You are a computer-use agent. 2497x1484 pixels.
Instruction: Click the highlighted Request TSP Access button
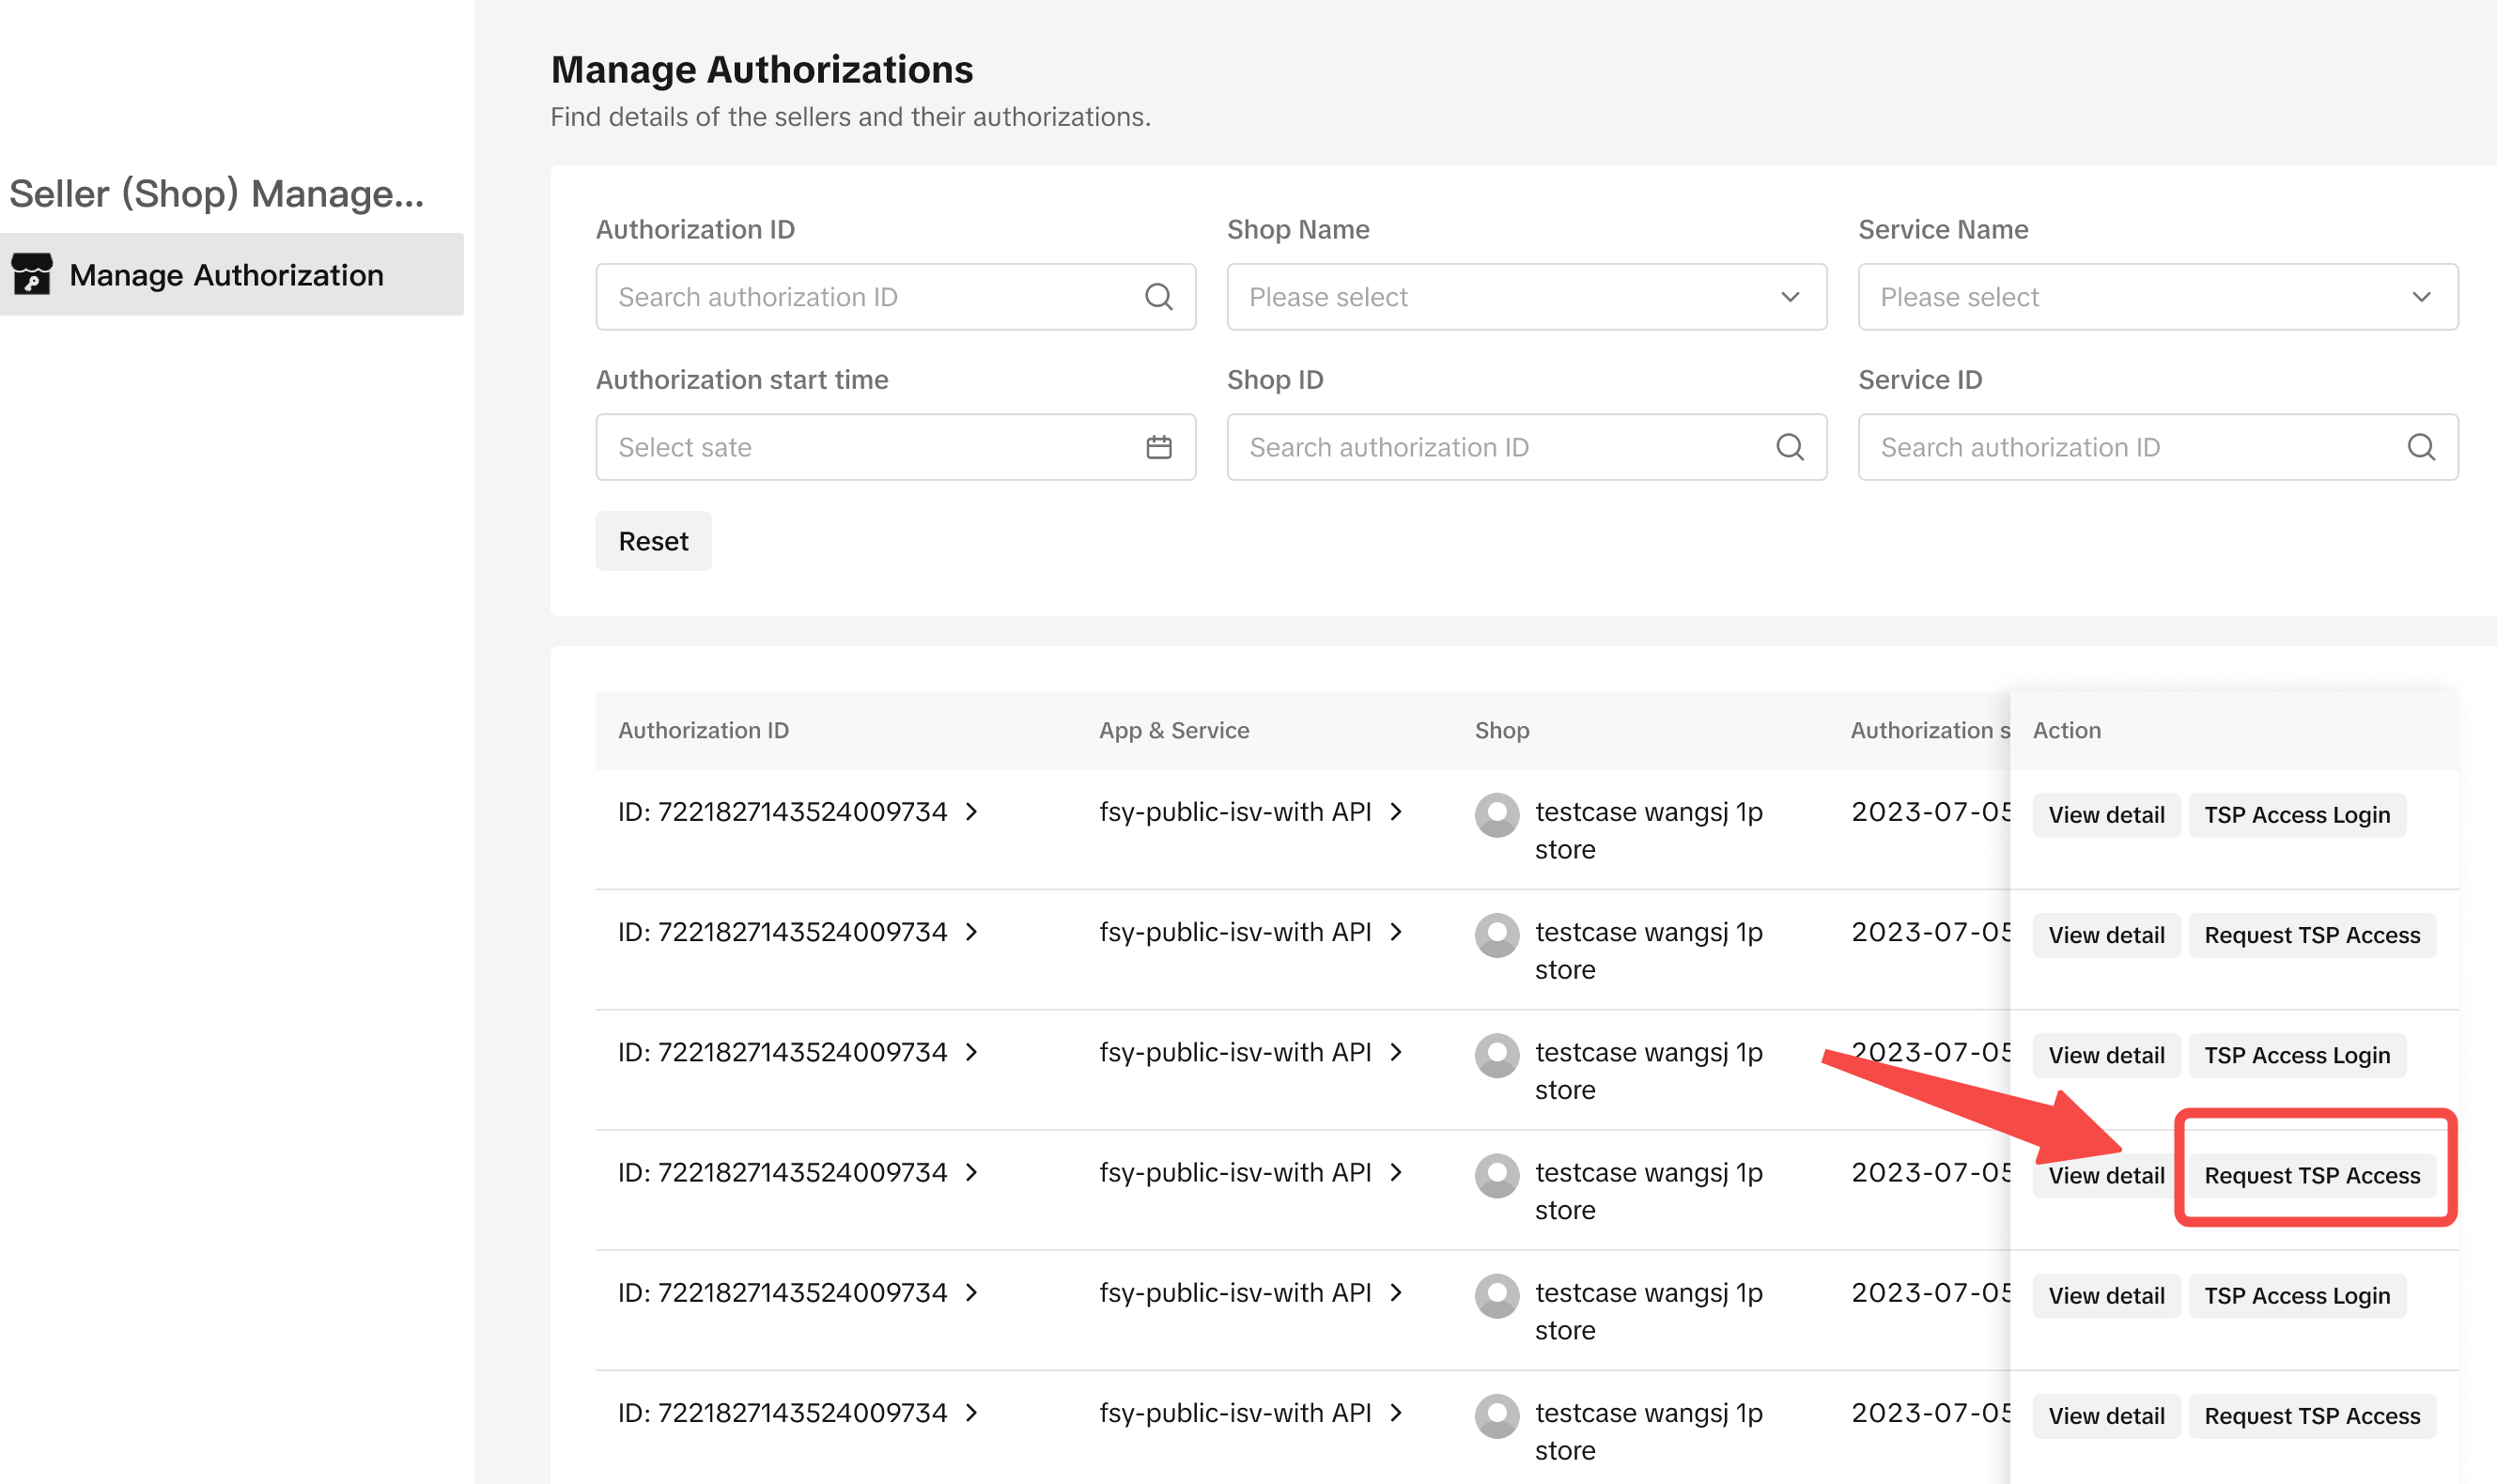[2311, 1175]
